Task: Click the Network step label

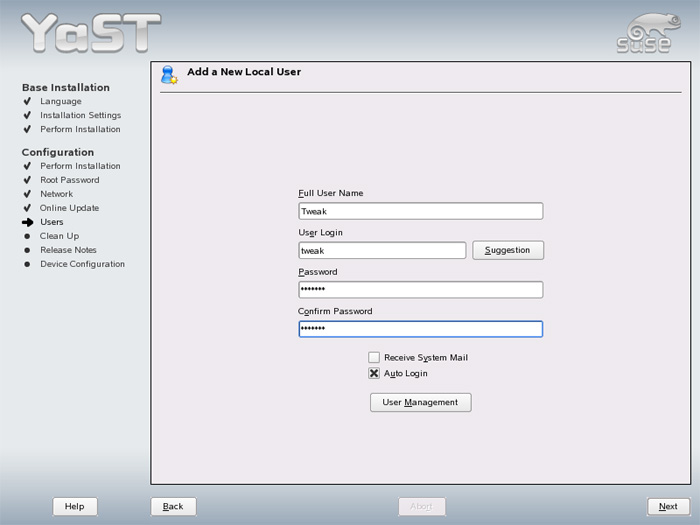Action: tap(57, 194)
